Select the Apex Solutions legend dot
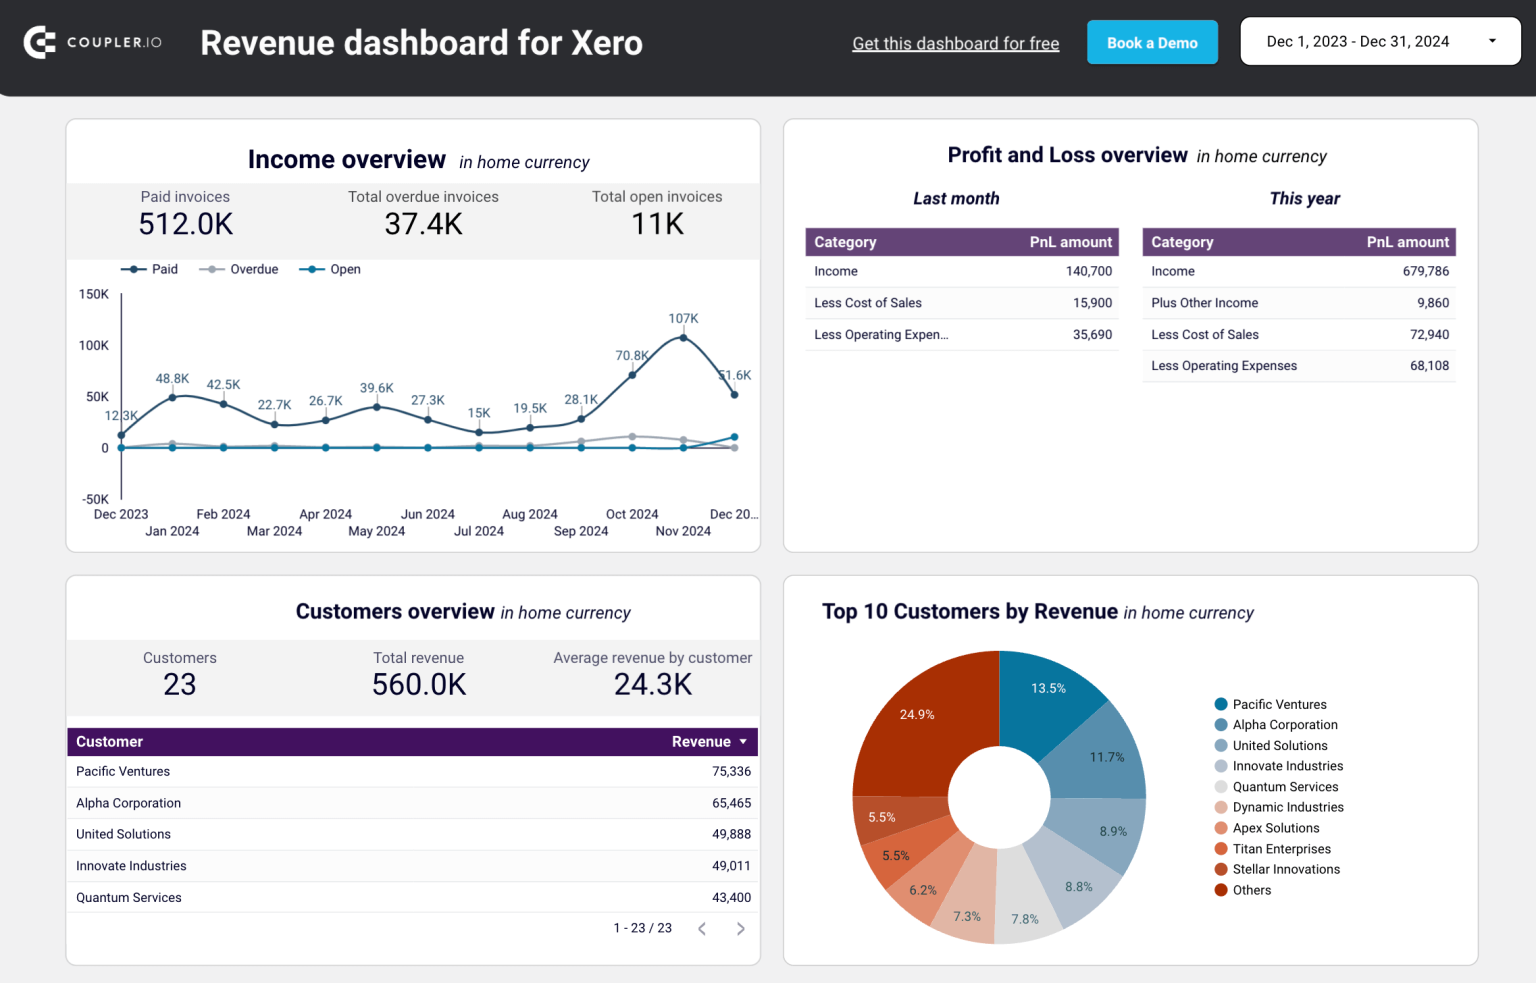1536x983 pixels. pyautogui.click(x=1220, y=827)
